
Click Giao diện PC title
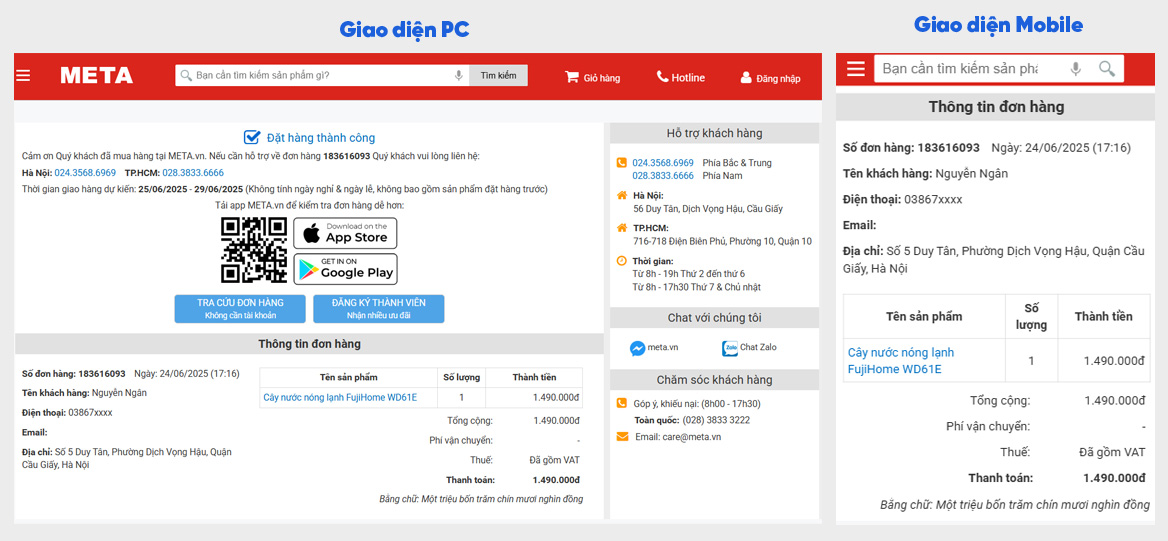404,29
